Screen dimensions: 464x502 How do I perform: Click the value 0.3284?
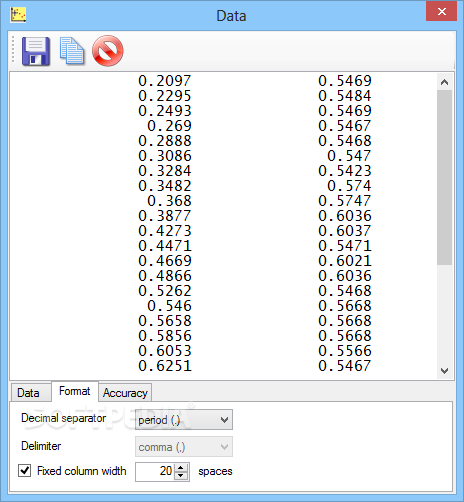(x=165, y=171)
